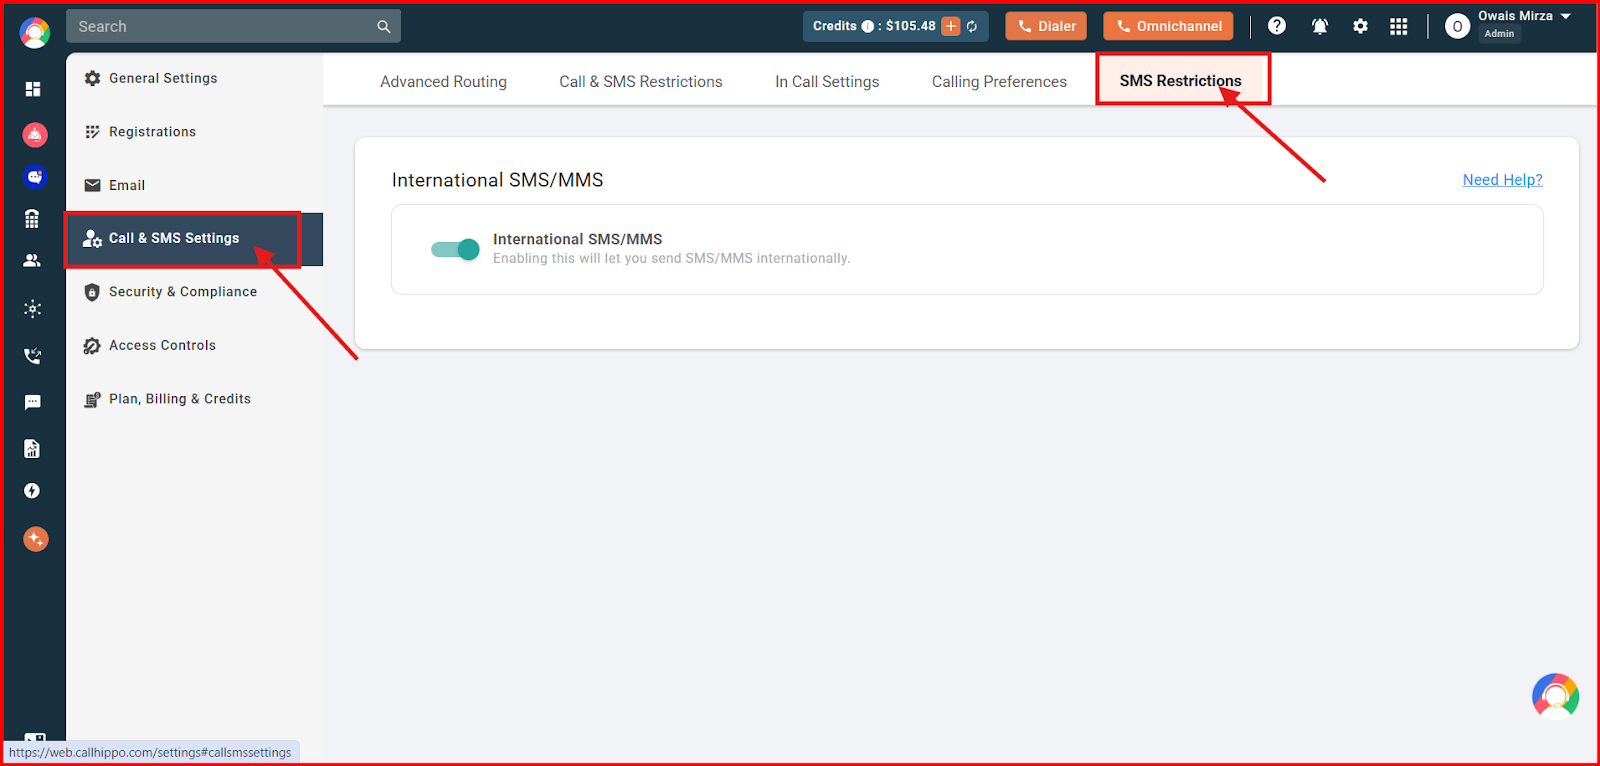The width and height of the screenshot is (1600, 766).
Task: Open the SMS message icon in left rail
Action: pos(33,402)
